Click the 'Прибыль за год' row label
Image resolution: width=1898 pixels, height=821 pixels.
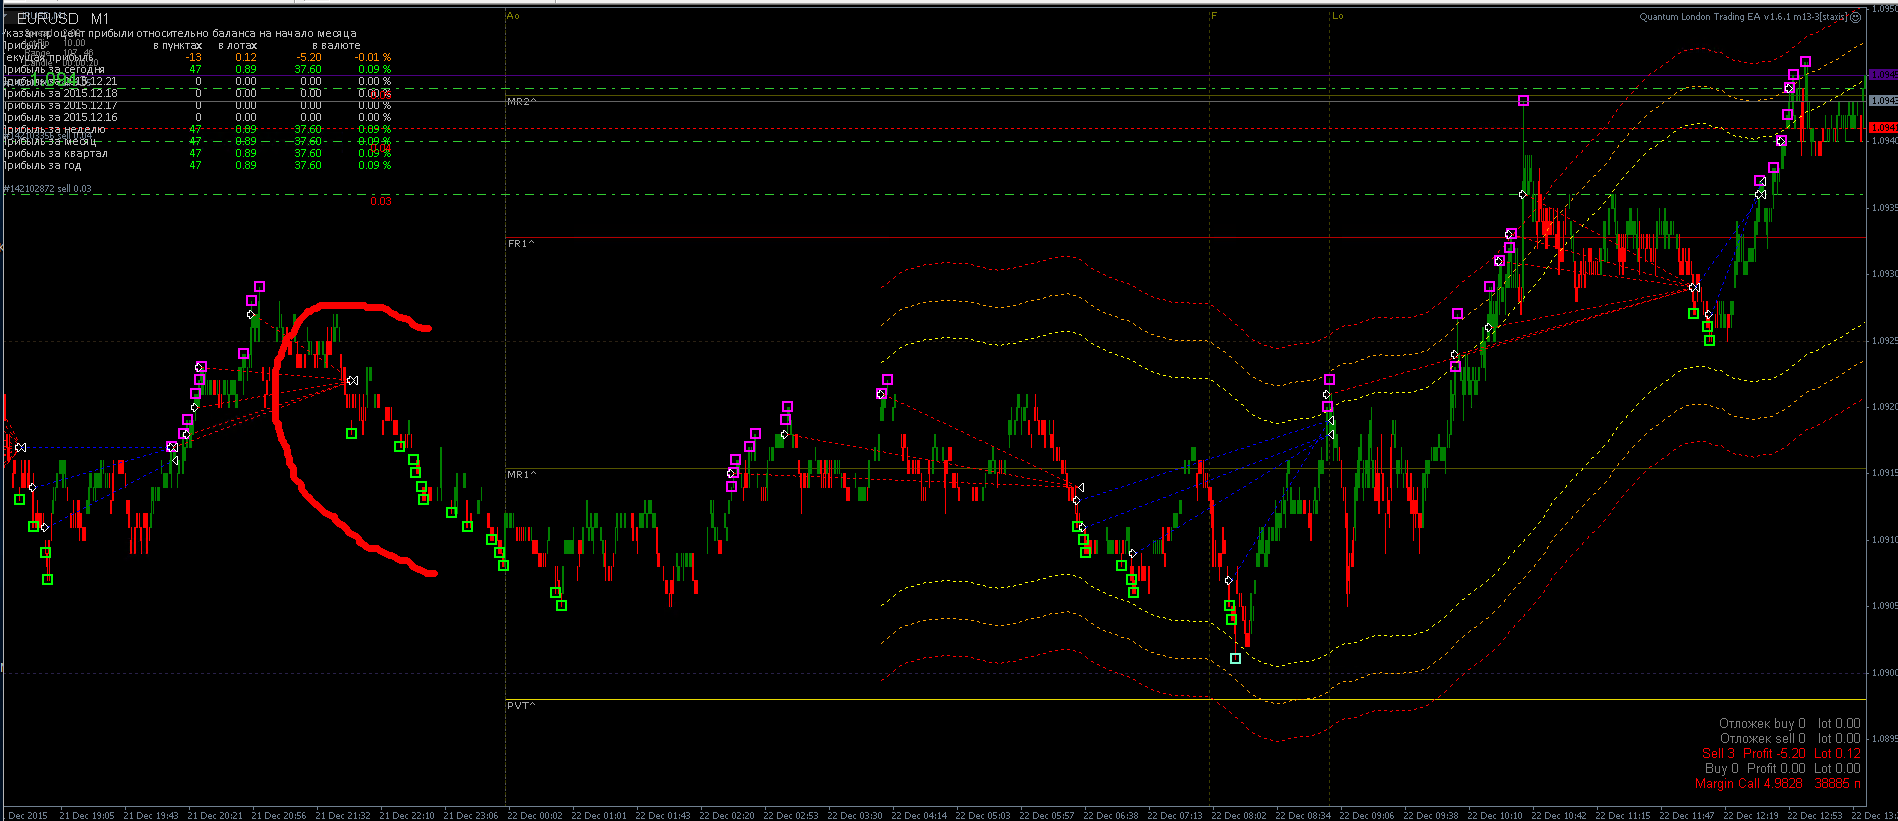[42, 165]
